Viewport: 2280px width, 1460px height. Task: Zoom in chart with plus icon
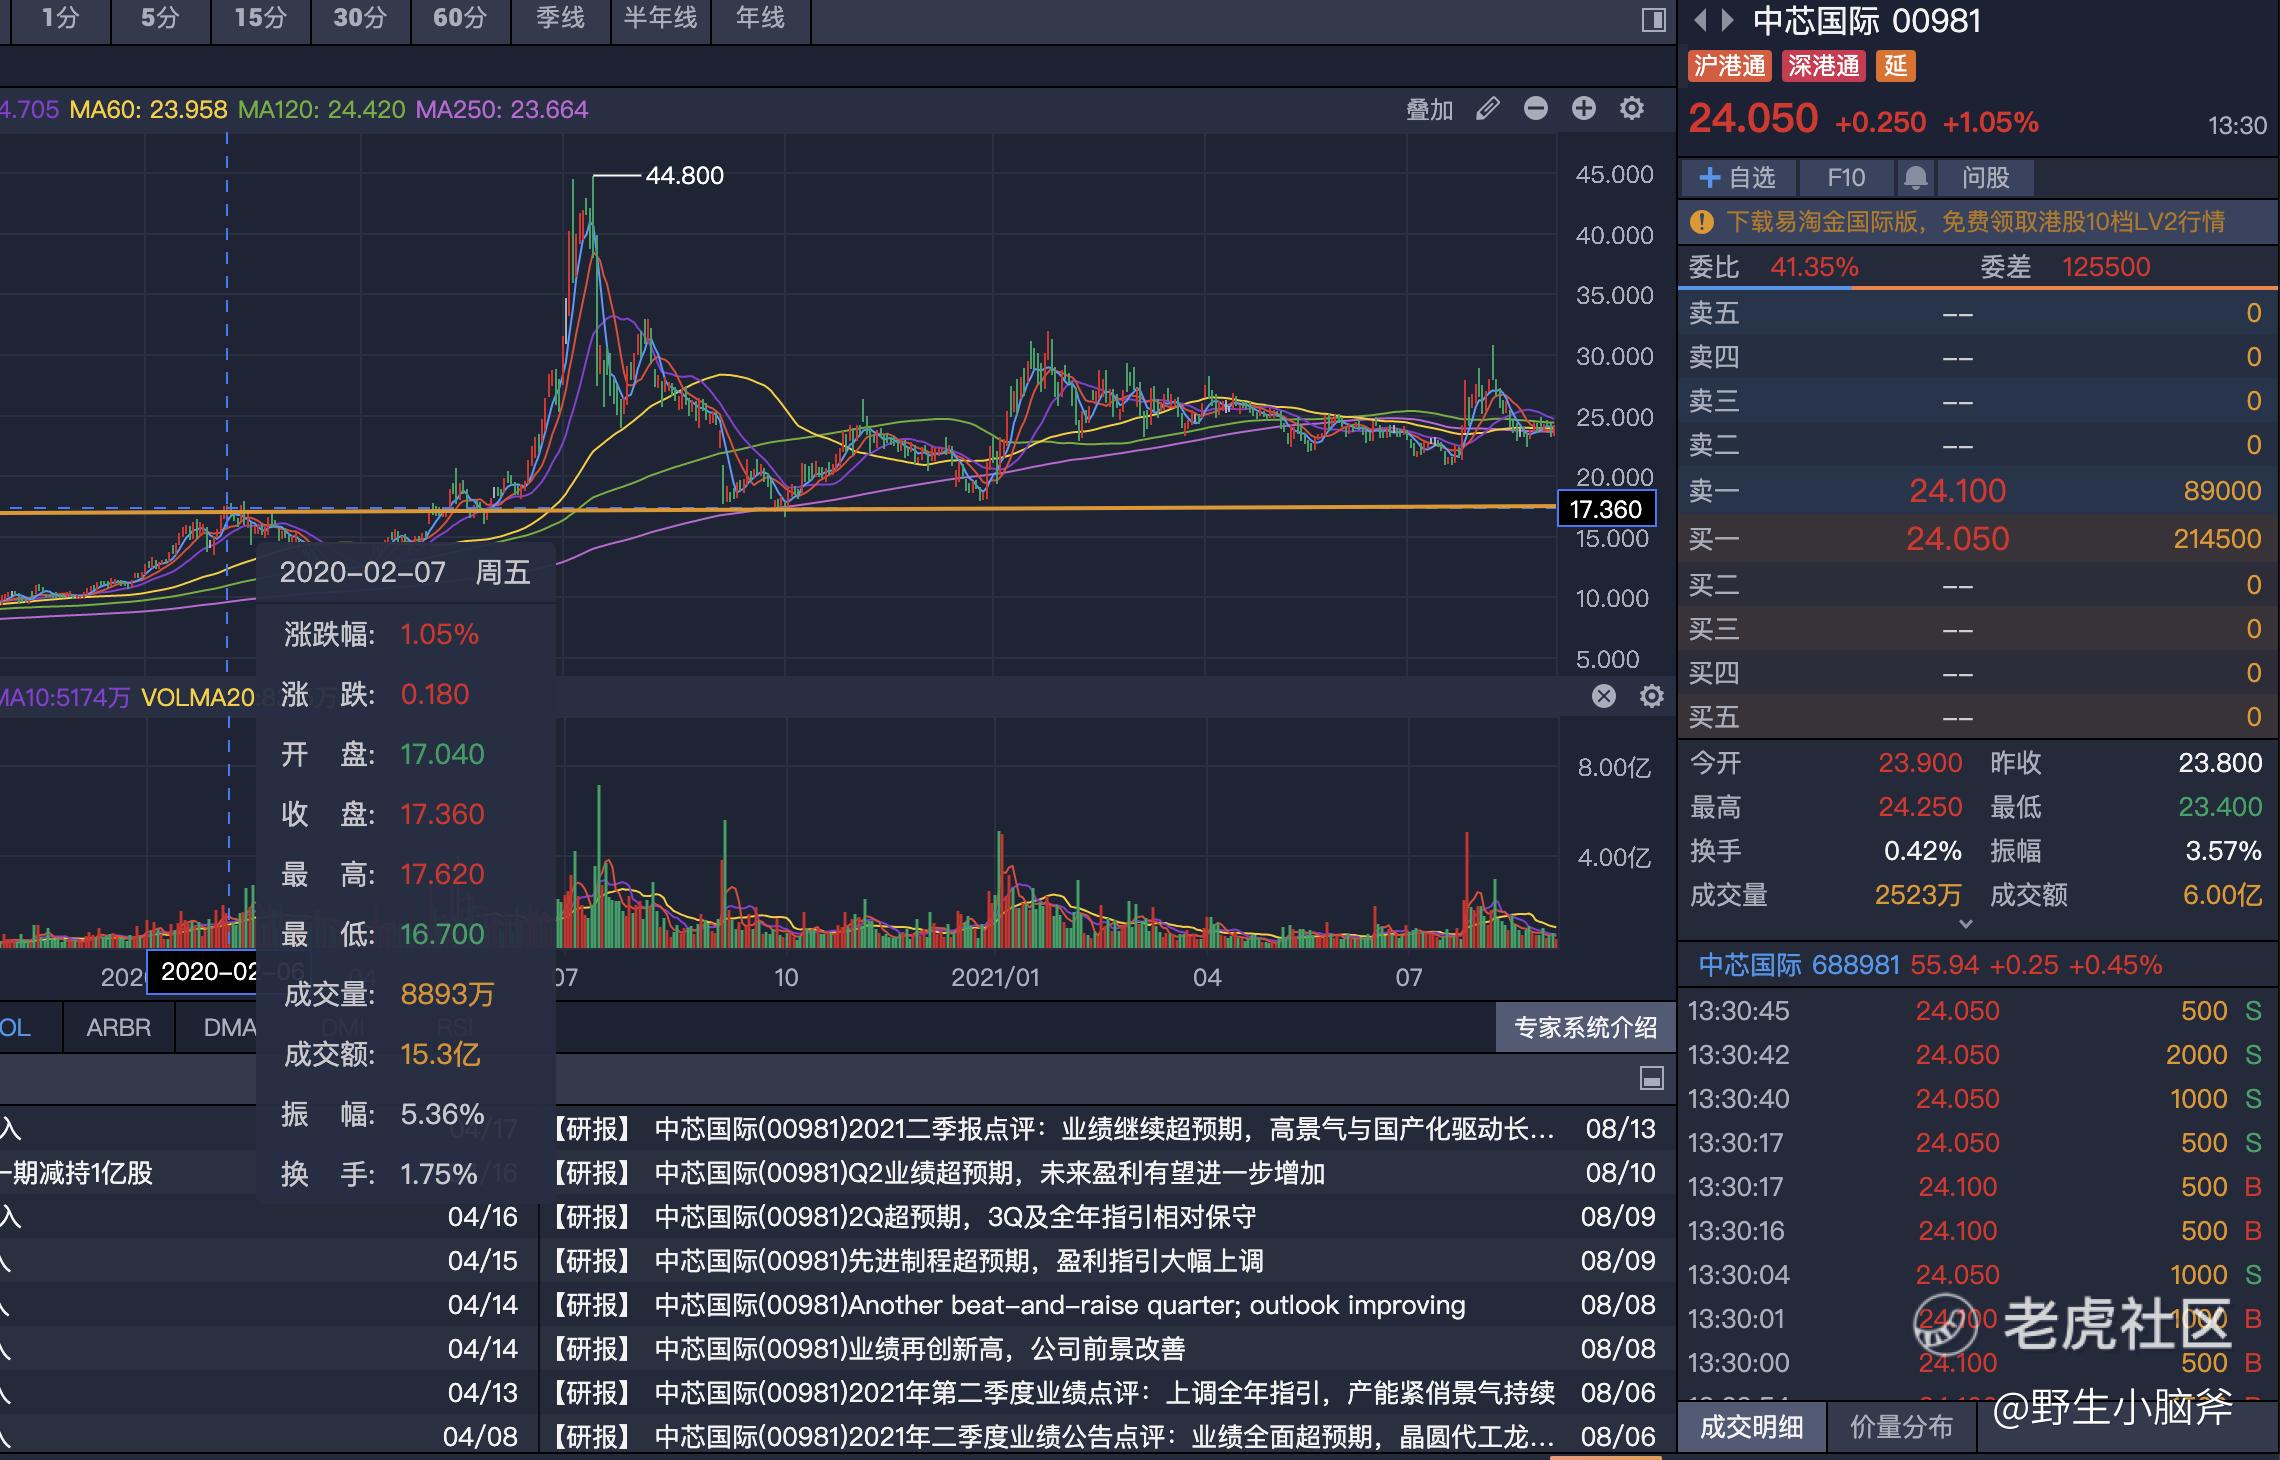pyautogui.click(x=1584, y=108)
